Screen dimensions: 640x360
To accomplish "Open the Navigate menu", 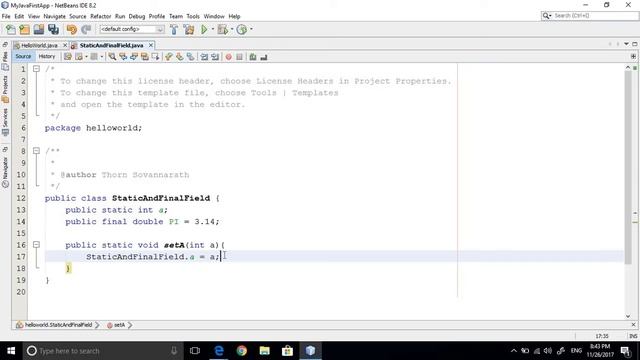I will pos(54,16).
